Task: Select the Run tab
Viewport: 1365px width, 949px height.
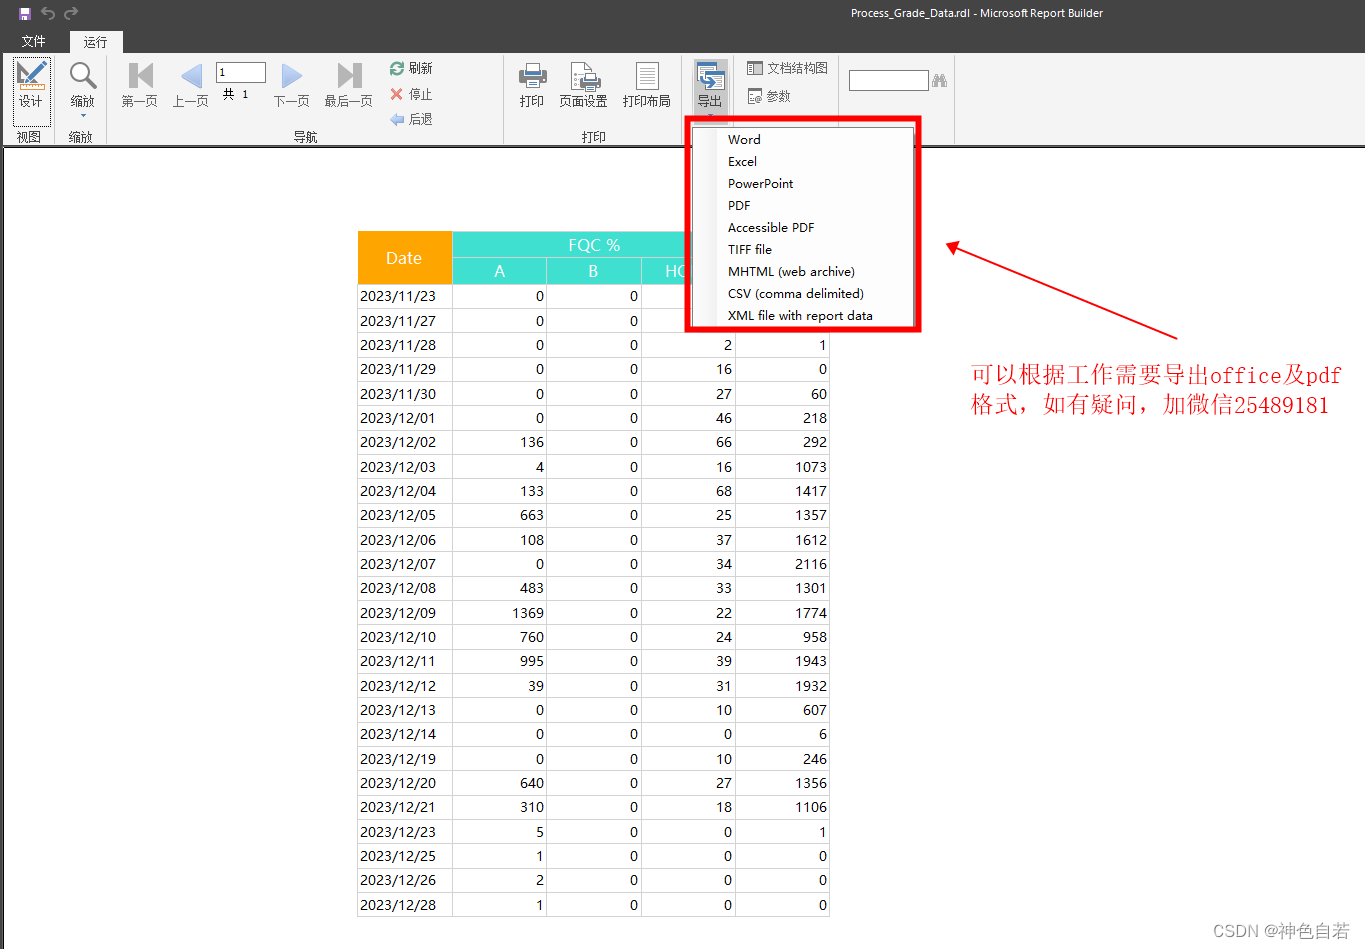Action: pos(96,42)
